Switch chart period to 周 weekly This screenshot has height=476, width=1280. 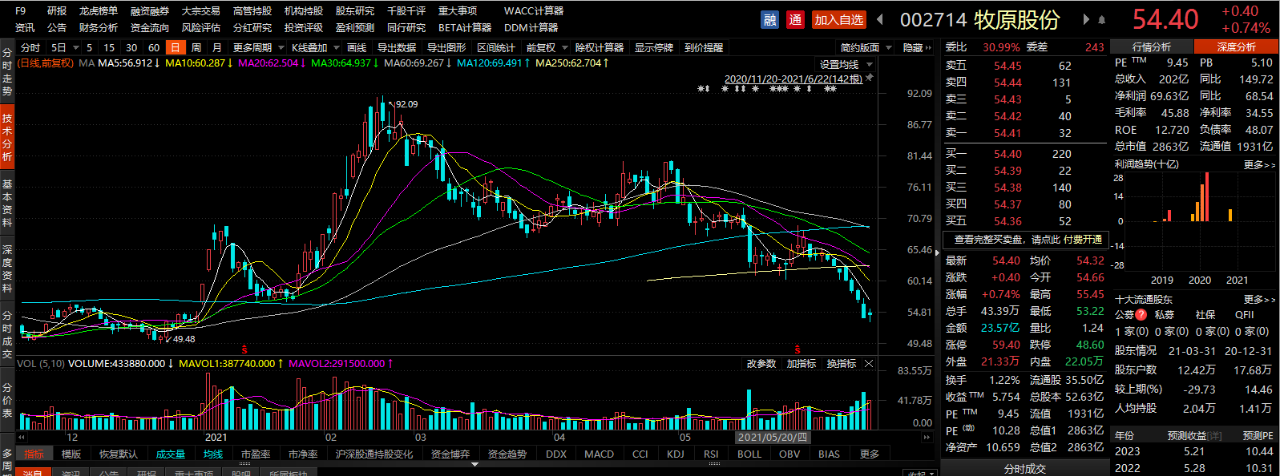(196, 47)
